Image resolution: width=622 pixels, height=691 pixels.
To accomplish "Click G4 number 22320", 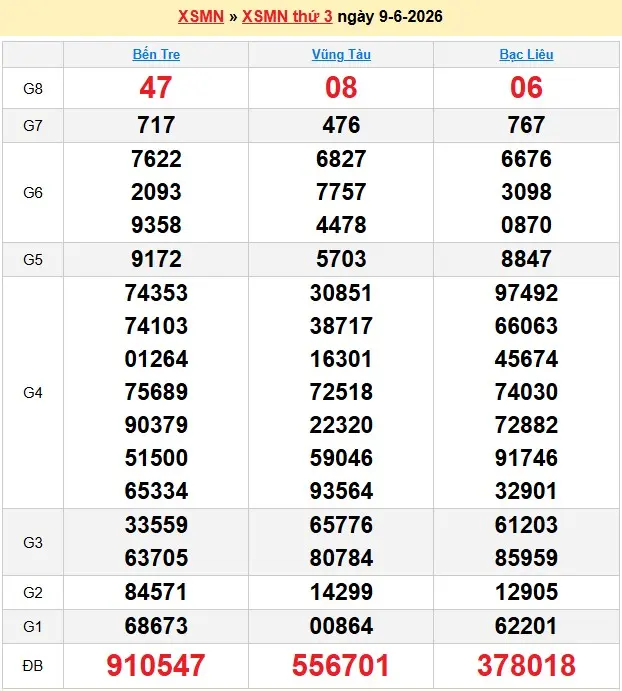I will pos(341,425).
